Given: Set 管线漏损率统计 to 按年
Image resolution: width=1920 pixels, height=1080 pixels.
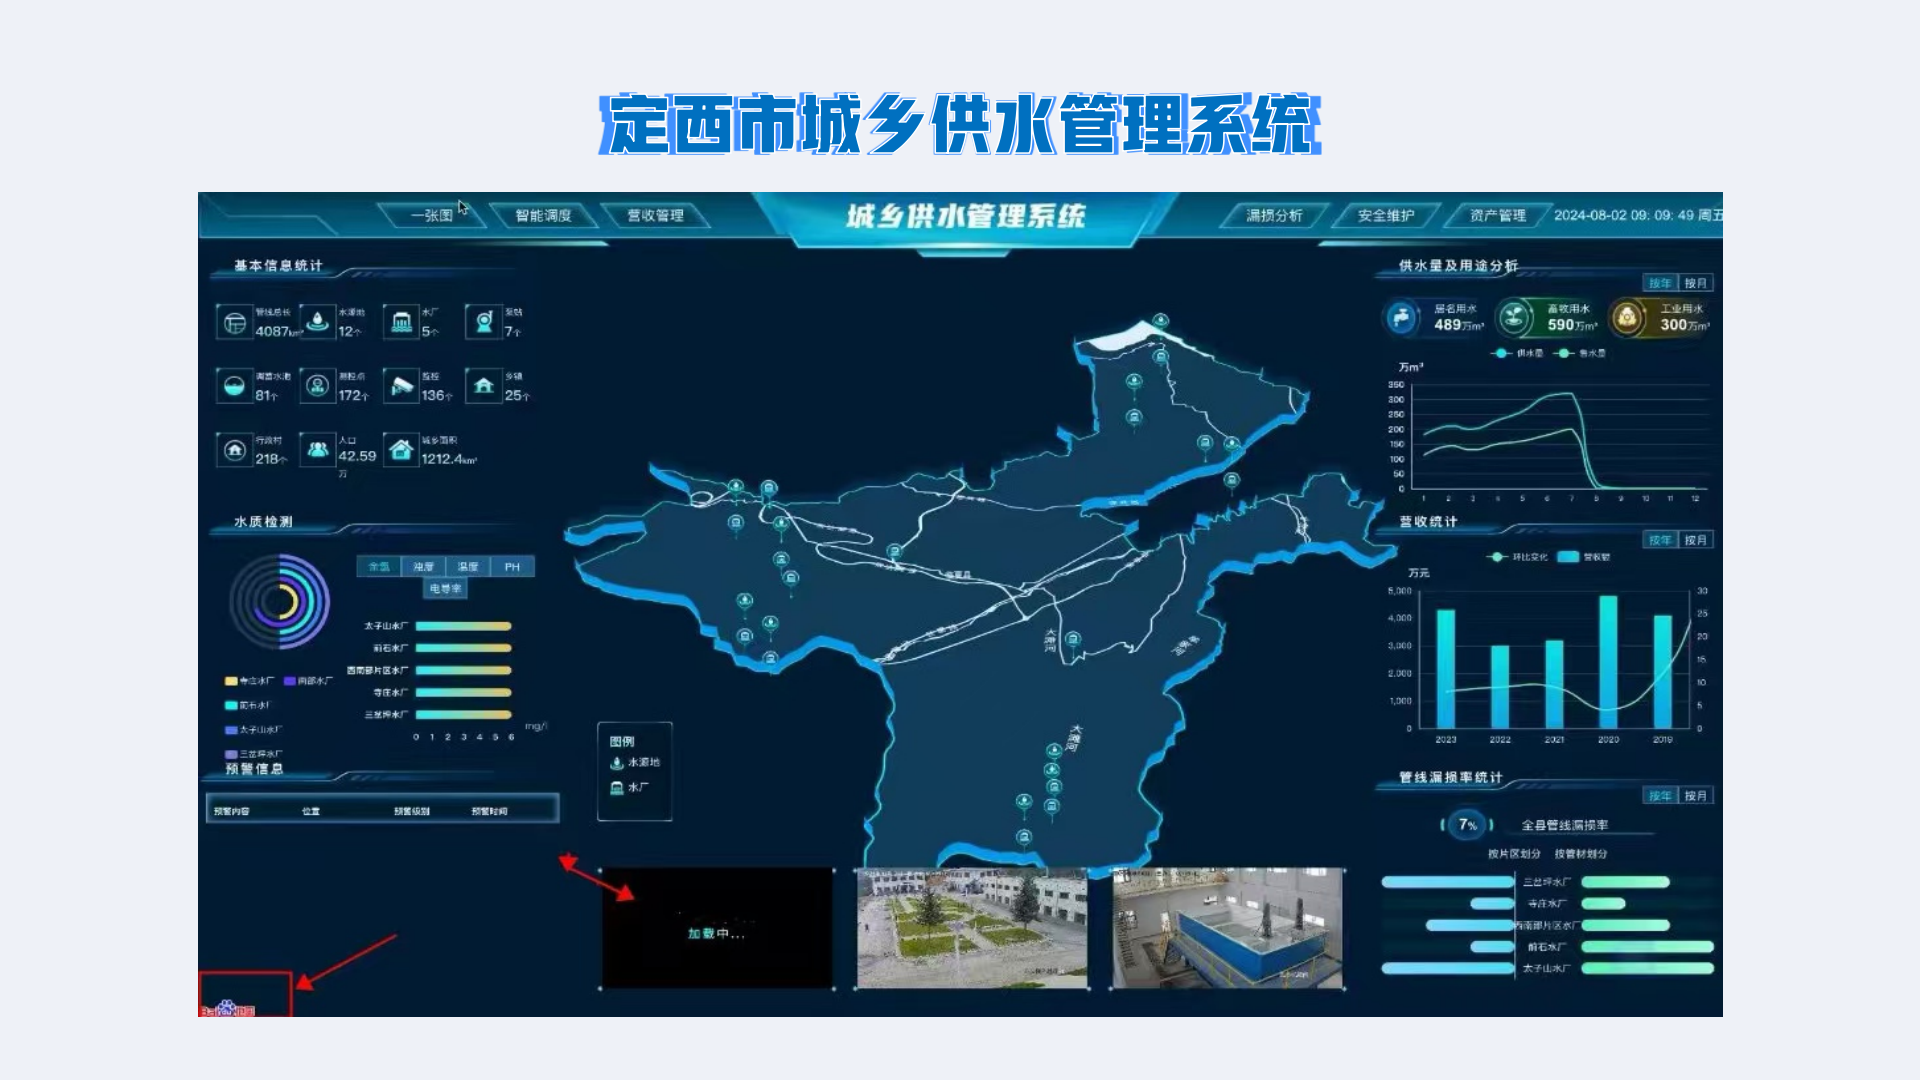Looking at the screenshot, I should coord(1660,796).
